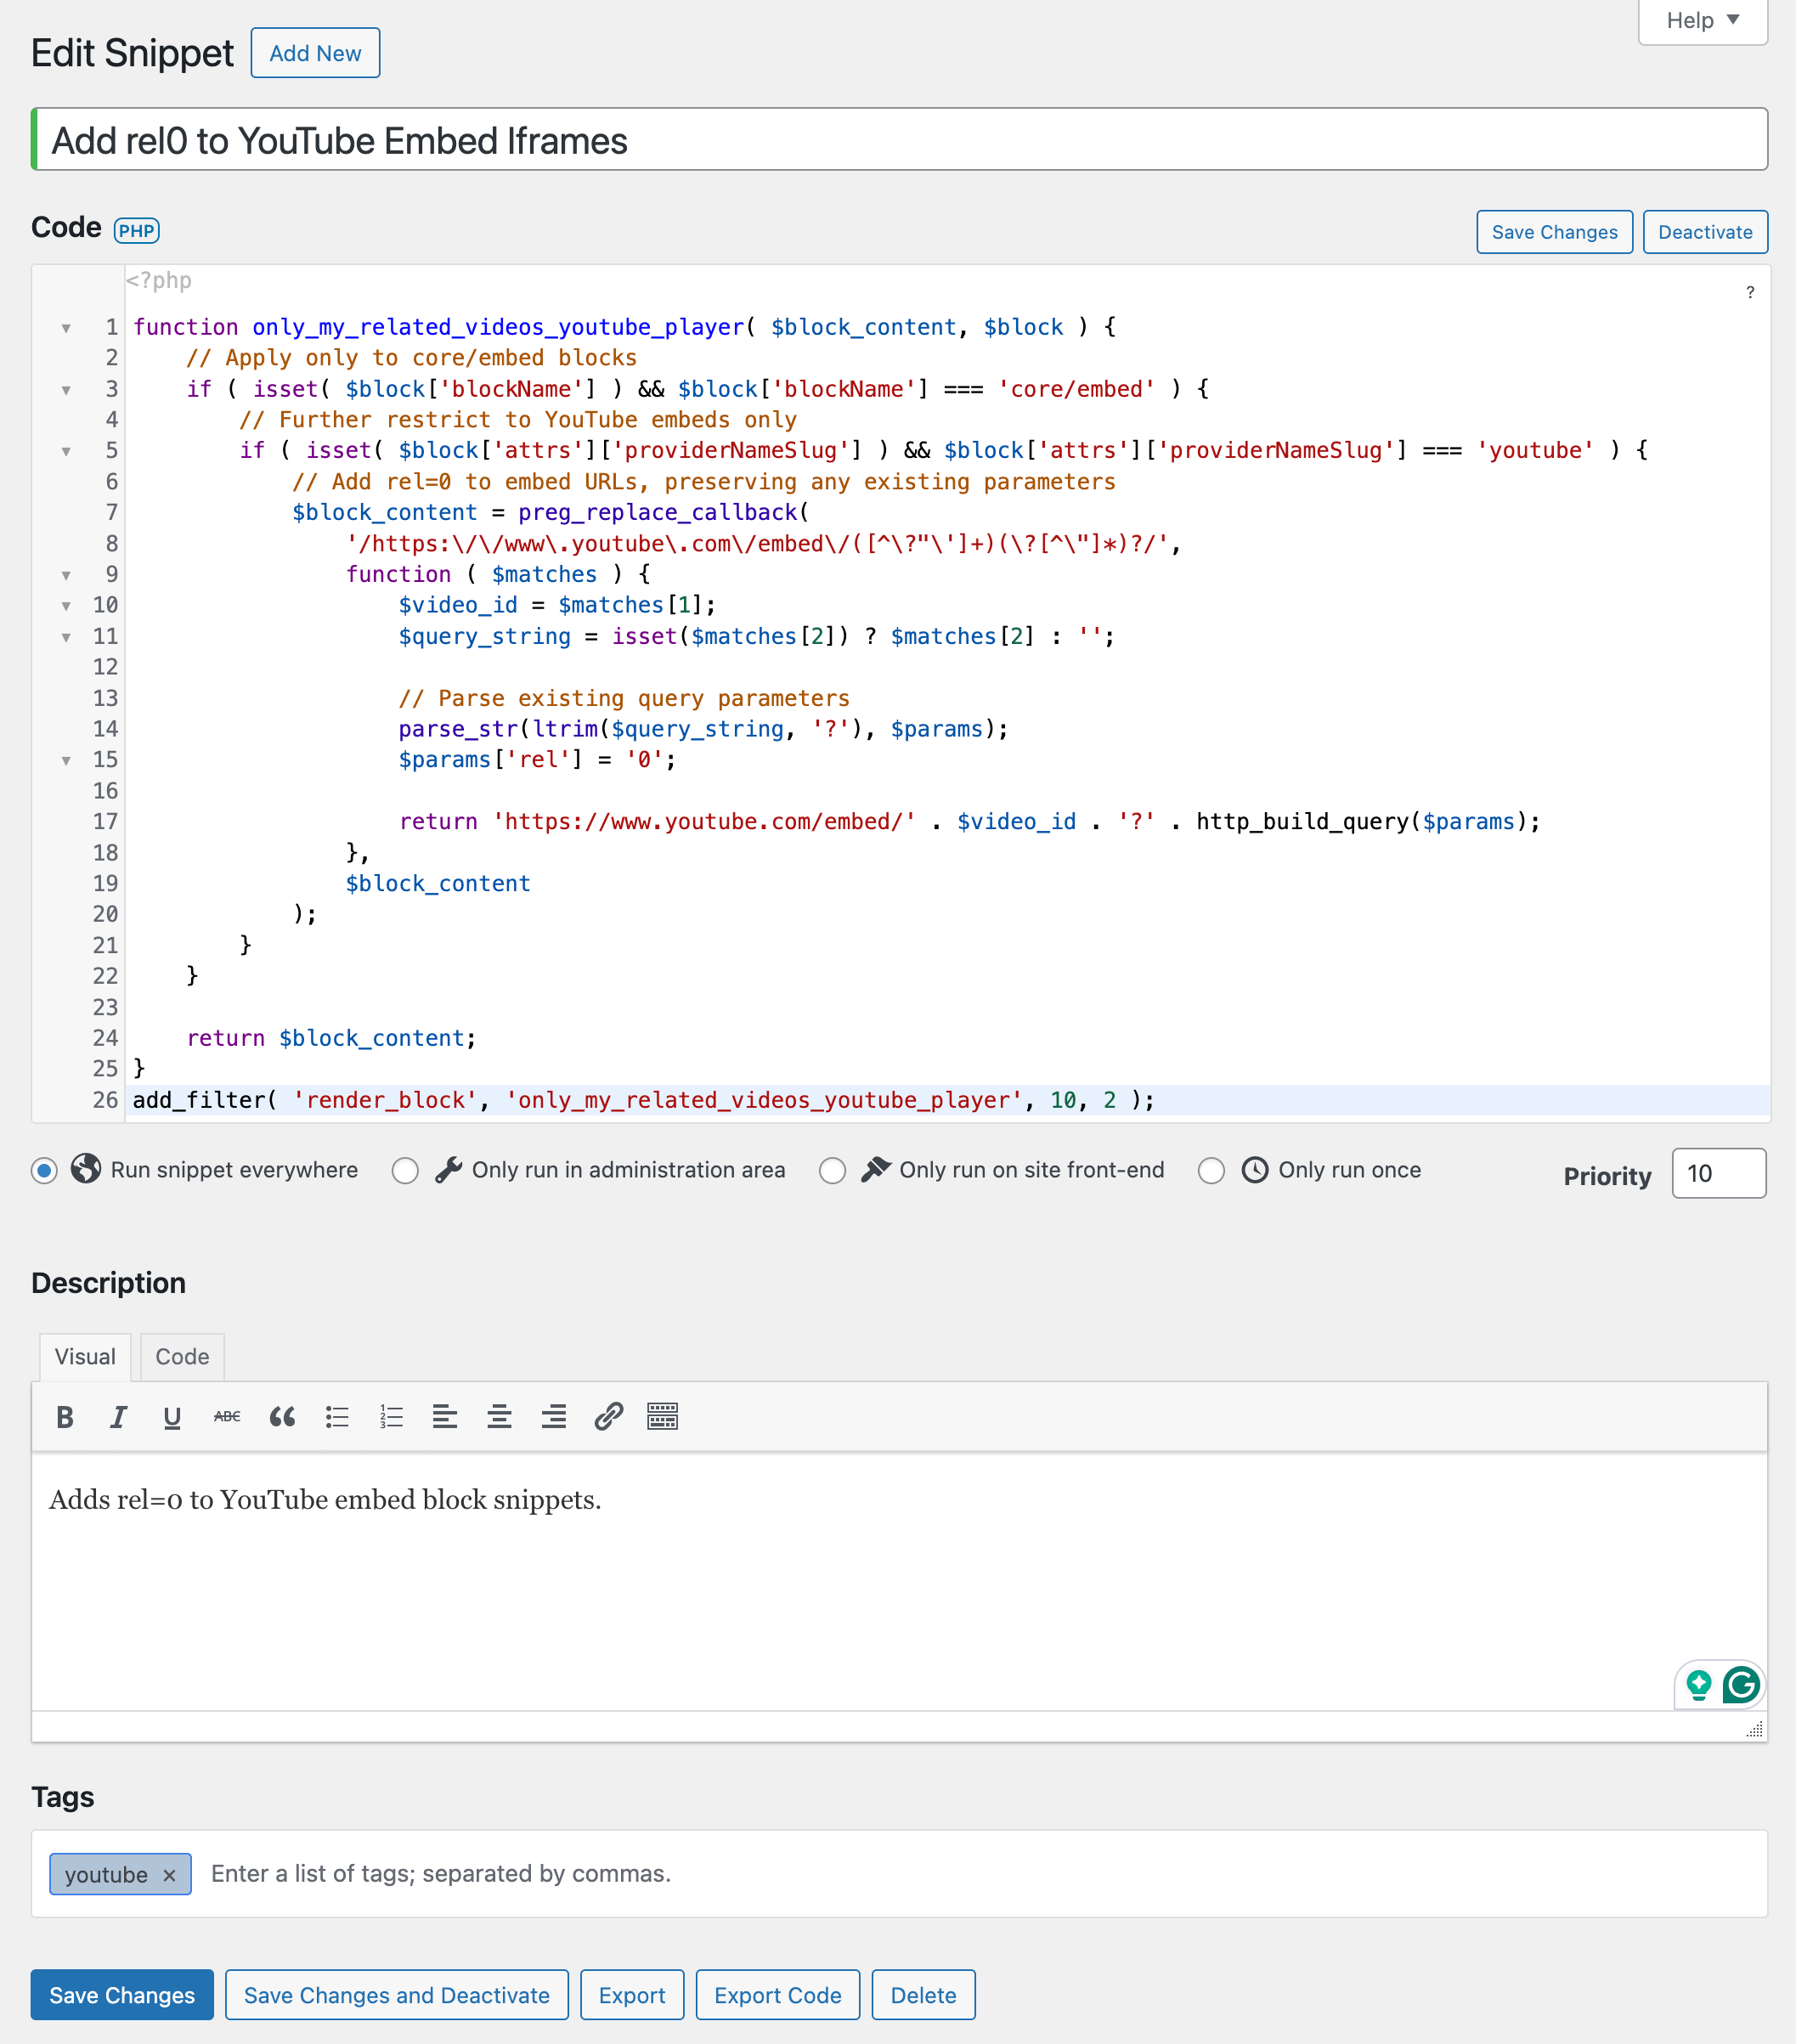
Task: Click the Grammarly lightbulb suggestion icon
Action: tap(1698, 1685)
